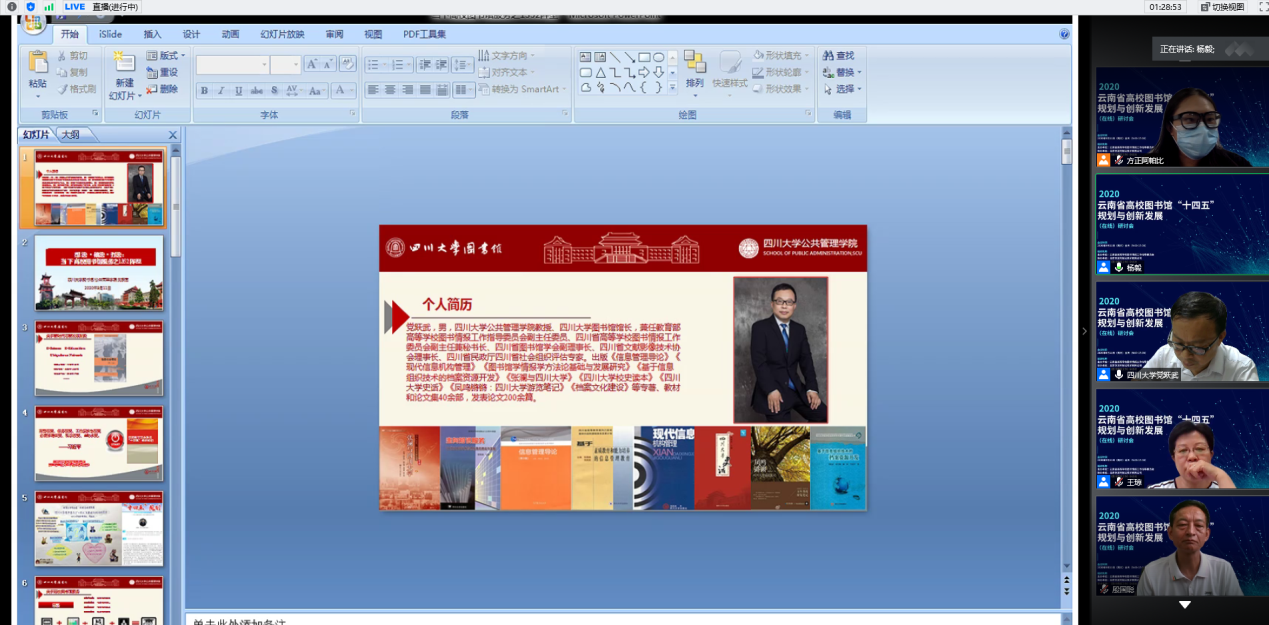This screenshot has width=1269, height=625.
Task: Click the New Slide (新建幻灯片) icon
Action: coord(124,63)
